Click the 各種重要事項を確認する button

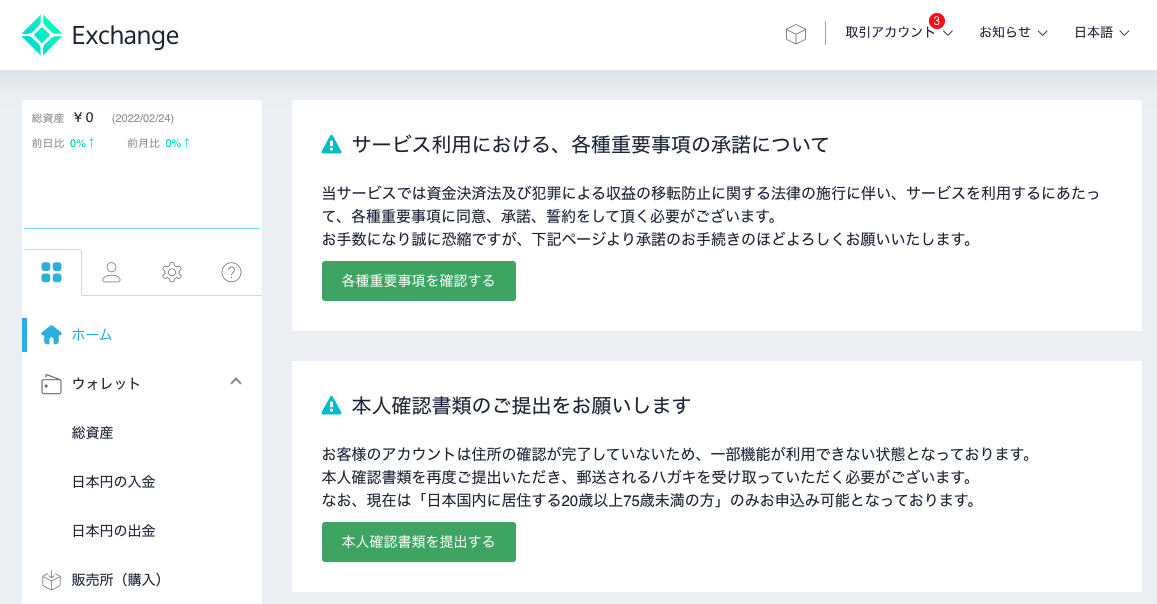pyautogui.click(x=418, y=281)
